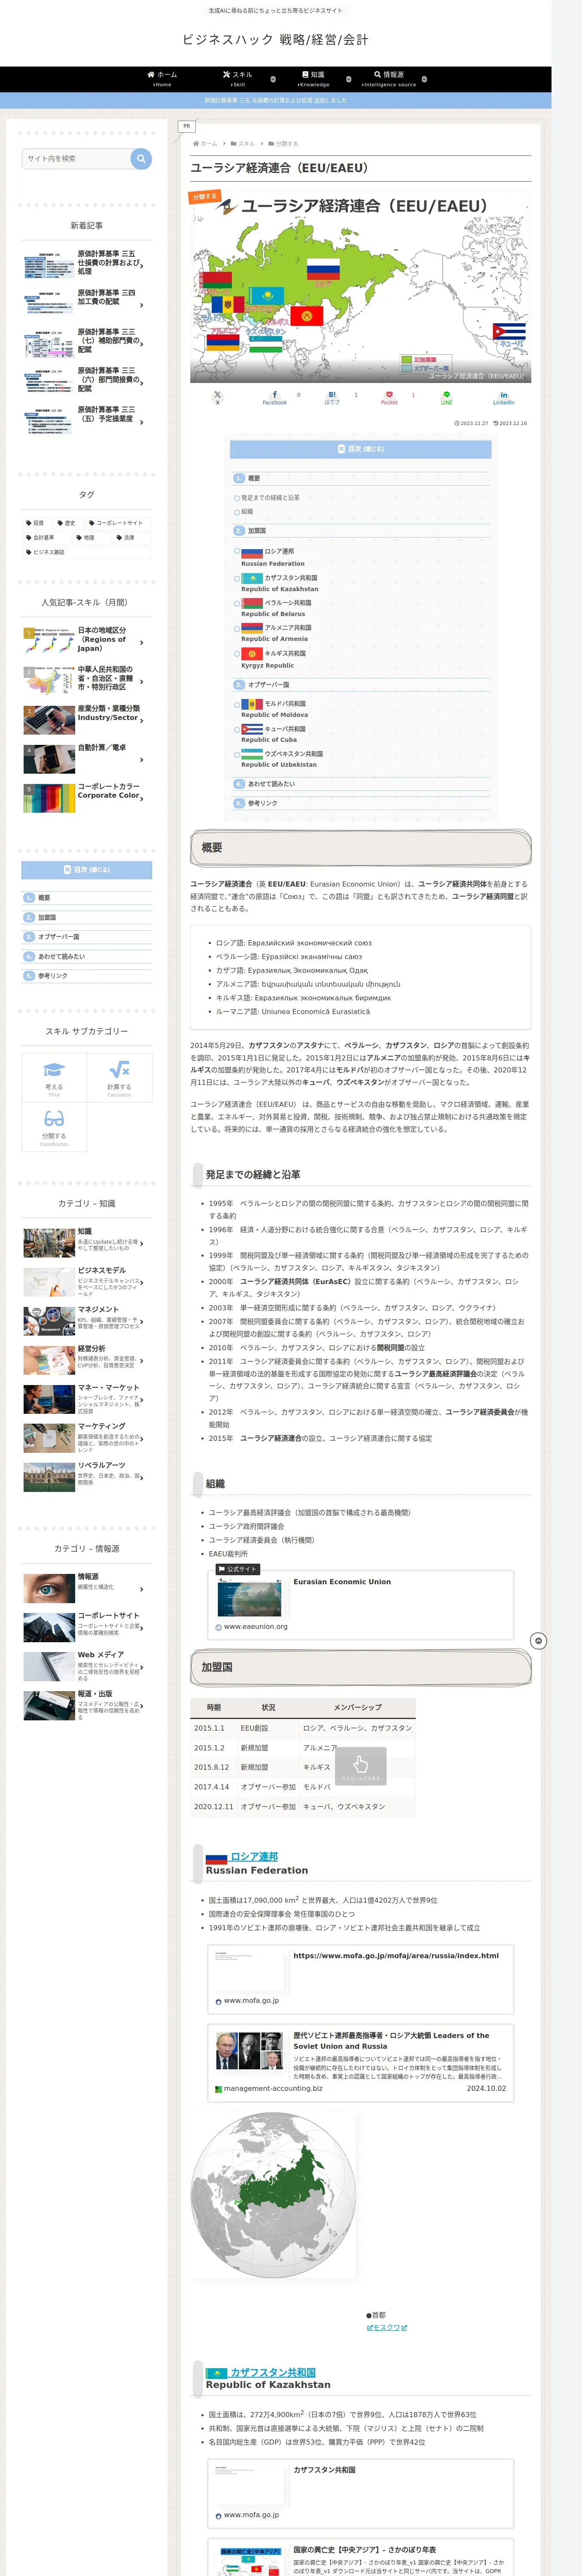Open the モスクワ capital link

pyautogui.click(x=387, y=2327)
